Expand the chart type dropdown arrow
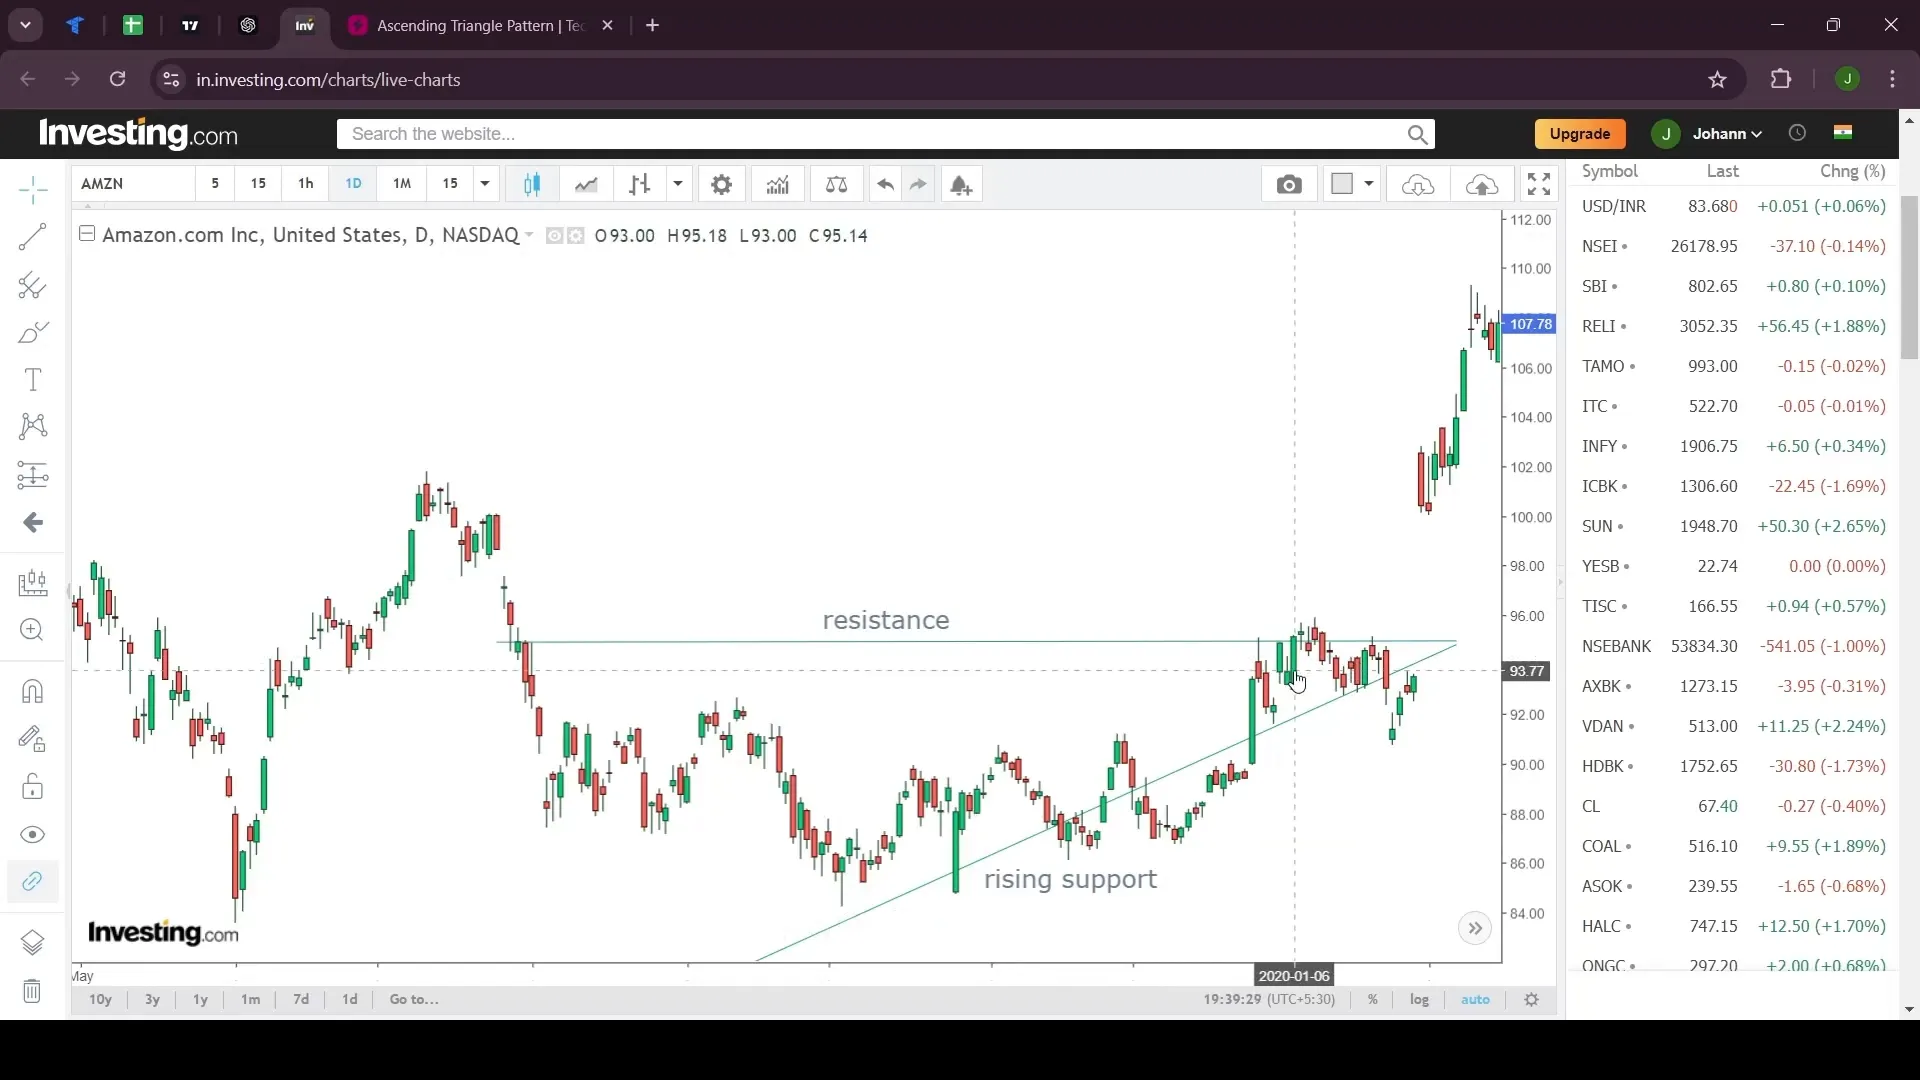The height and width of the screenshot is (1080, 1920). tap(676, 183)
